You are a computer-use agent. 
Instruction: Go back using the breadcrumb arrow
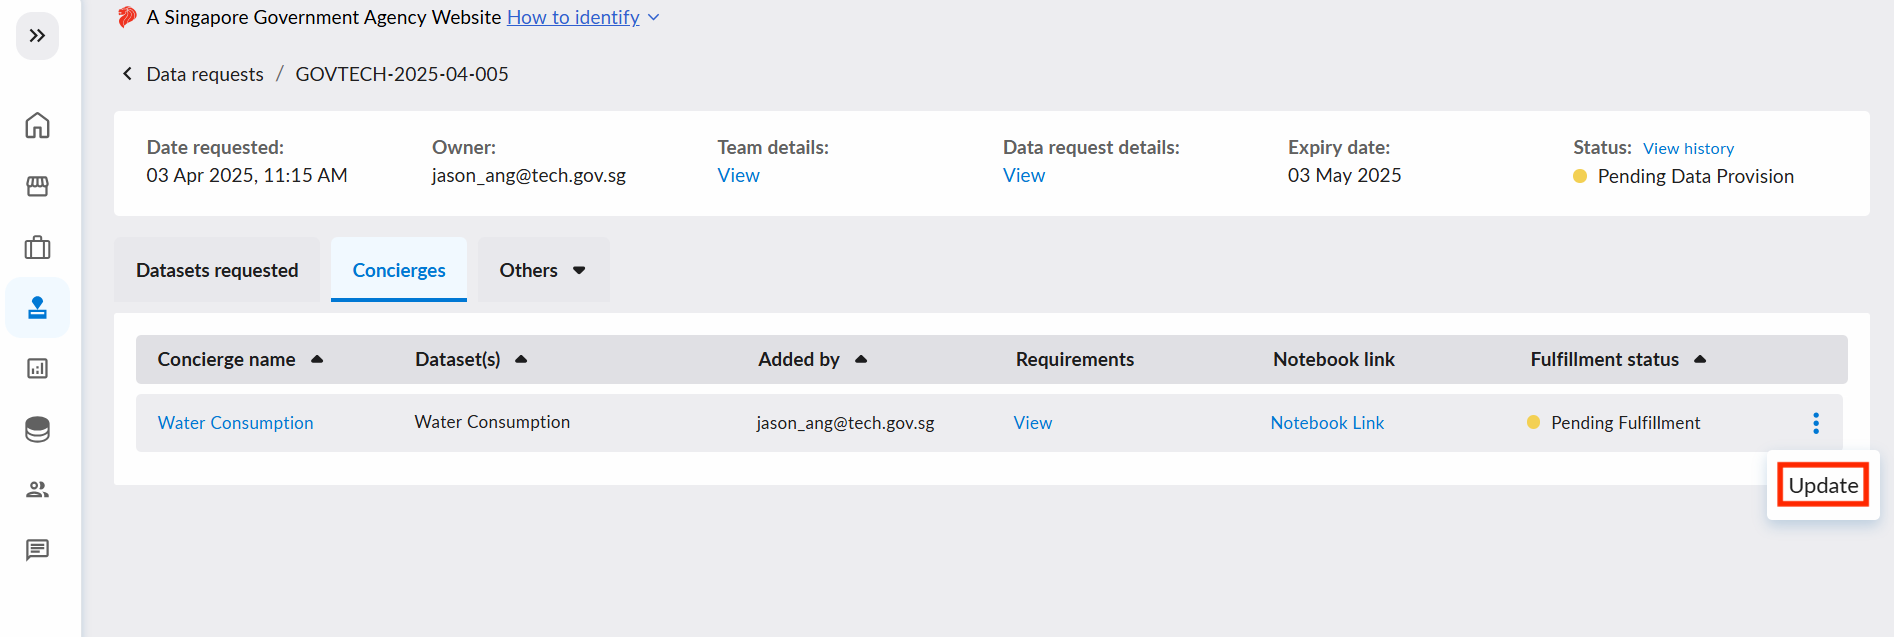127,74
